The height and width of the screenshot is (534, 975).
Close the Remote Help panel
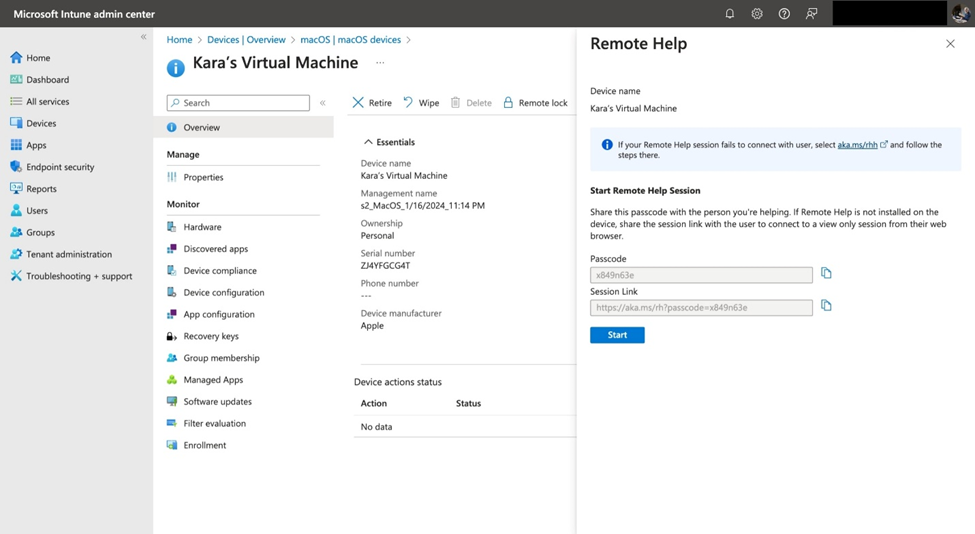(x=950, y=44)
